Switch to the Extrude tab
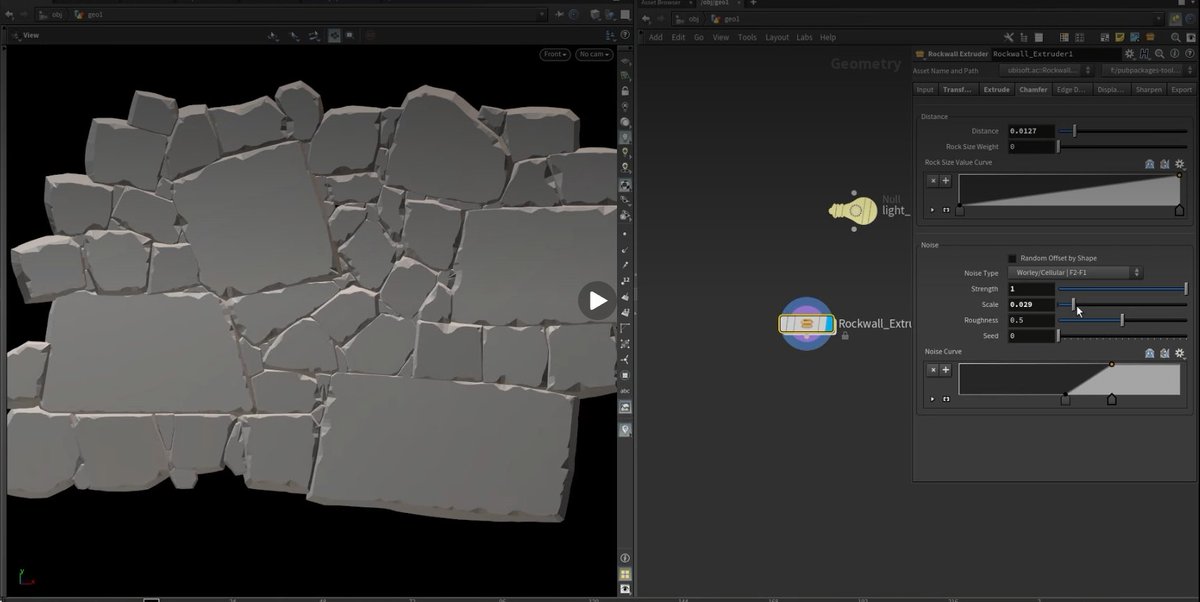The width and height of the screenshot is (1200, 602). (996, 89)
